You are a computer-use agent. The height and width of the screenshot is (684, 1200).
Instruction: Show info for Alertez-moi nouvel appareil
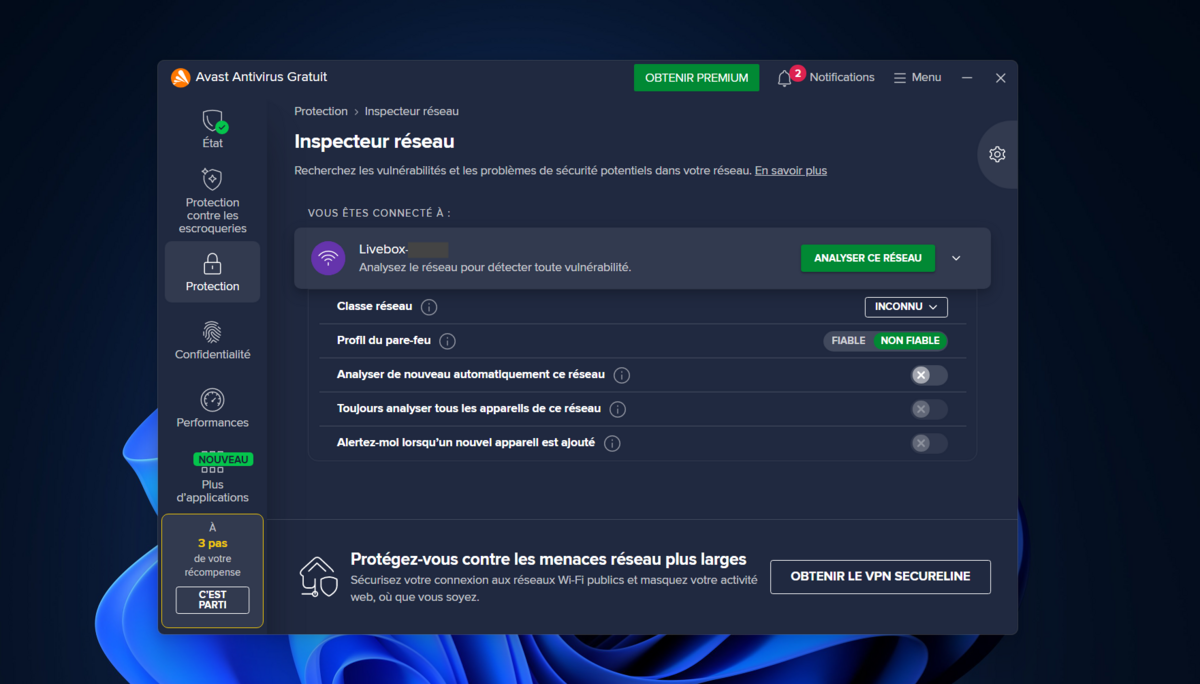(612, 443)
